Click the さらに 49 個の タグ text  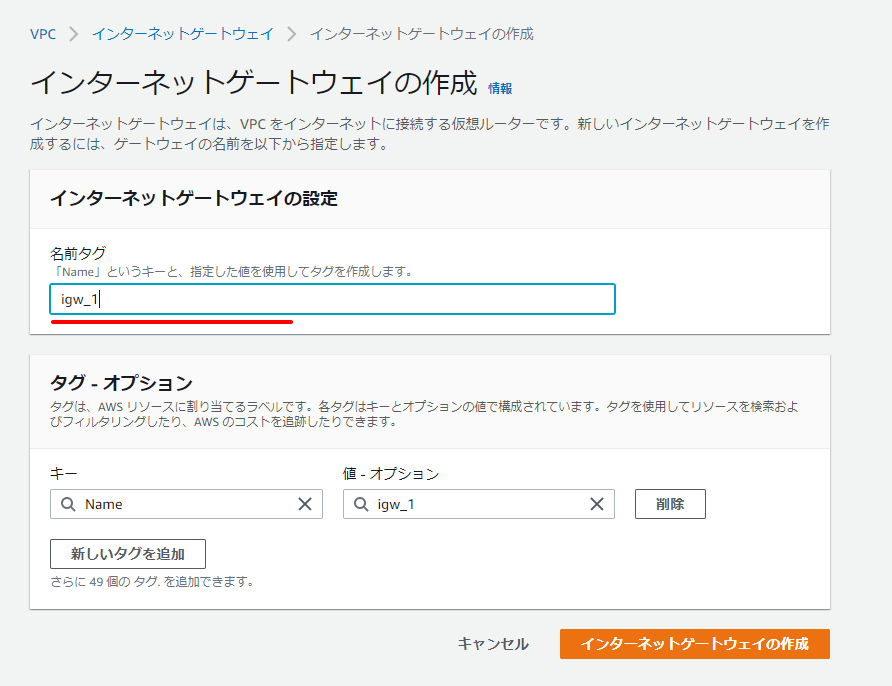click(152, 581)
